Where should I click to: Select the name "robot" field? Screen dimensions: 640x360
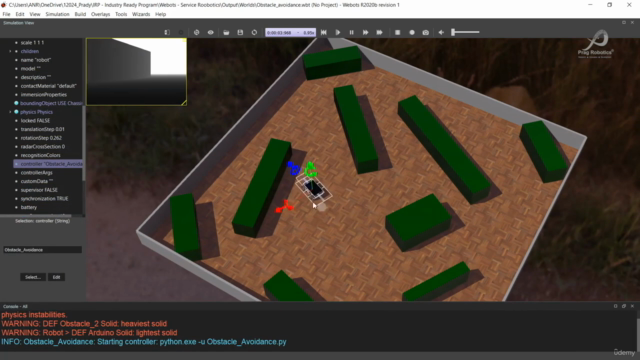point(36,60)
